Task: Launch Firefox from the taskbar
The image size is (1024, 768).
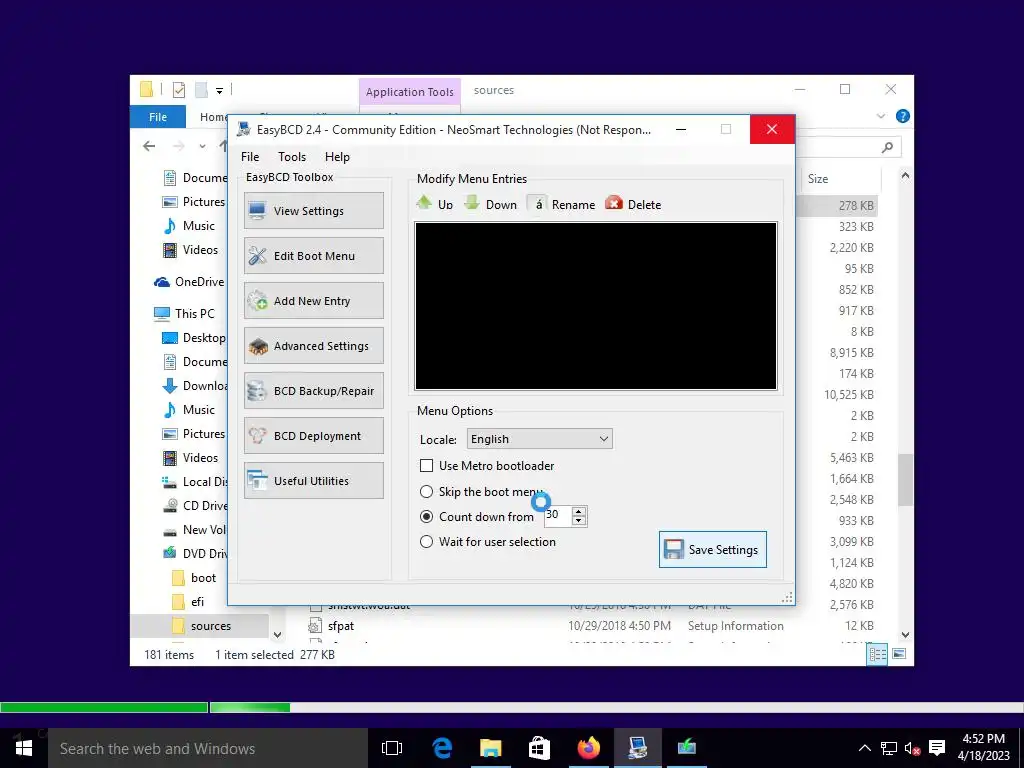Action: point(588,748)
